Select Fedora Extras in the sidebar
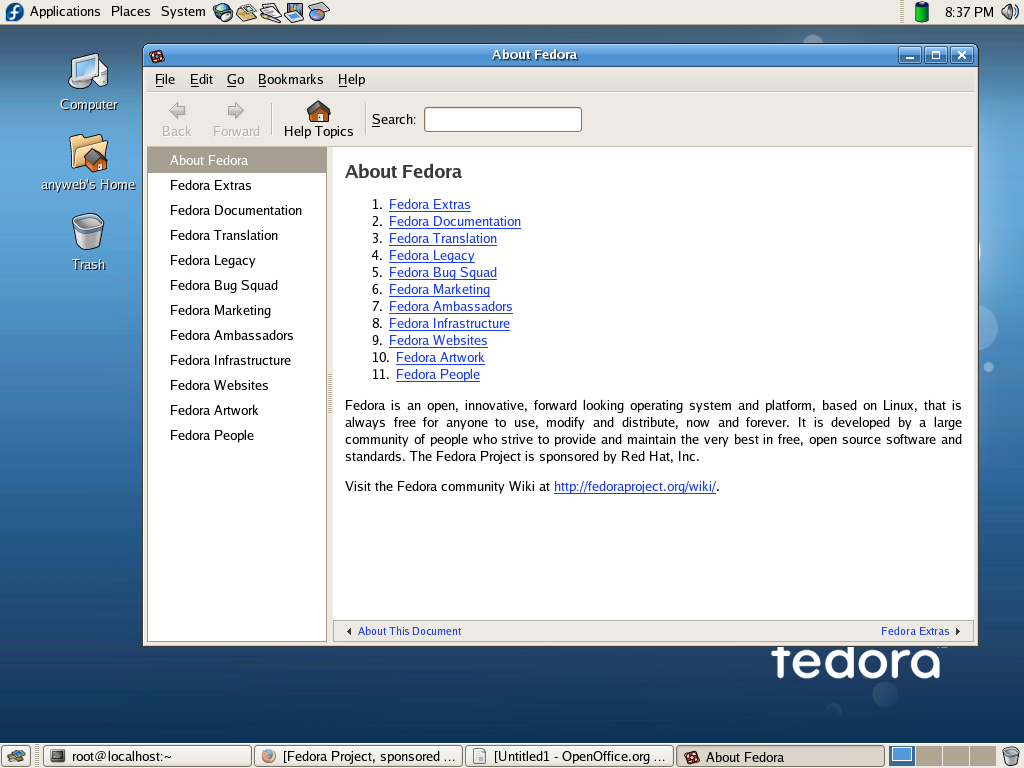 (237, 185)
